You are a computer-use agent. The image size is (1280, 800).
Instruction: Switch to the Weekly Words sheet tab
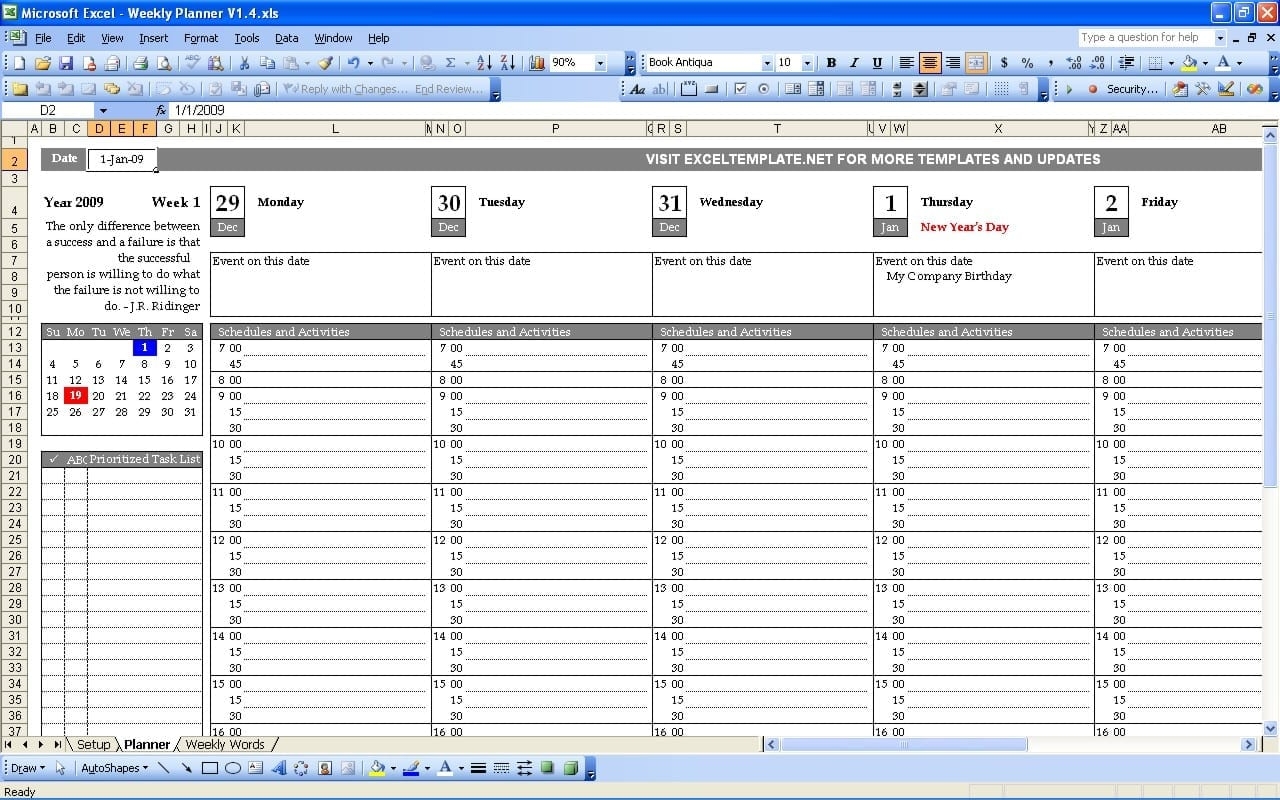click(x=226, y=744)
